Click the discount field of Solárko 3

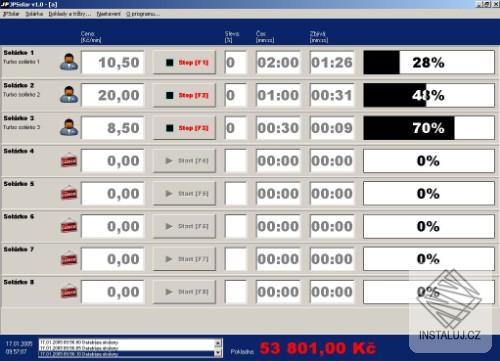point(235,128)
